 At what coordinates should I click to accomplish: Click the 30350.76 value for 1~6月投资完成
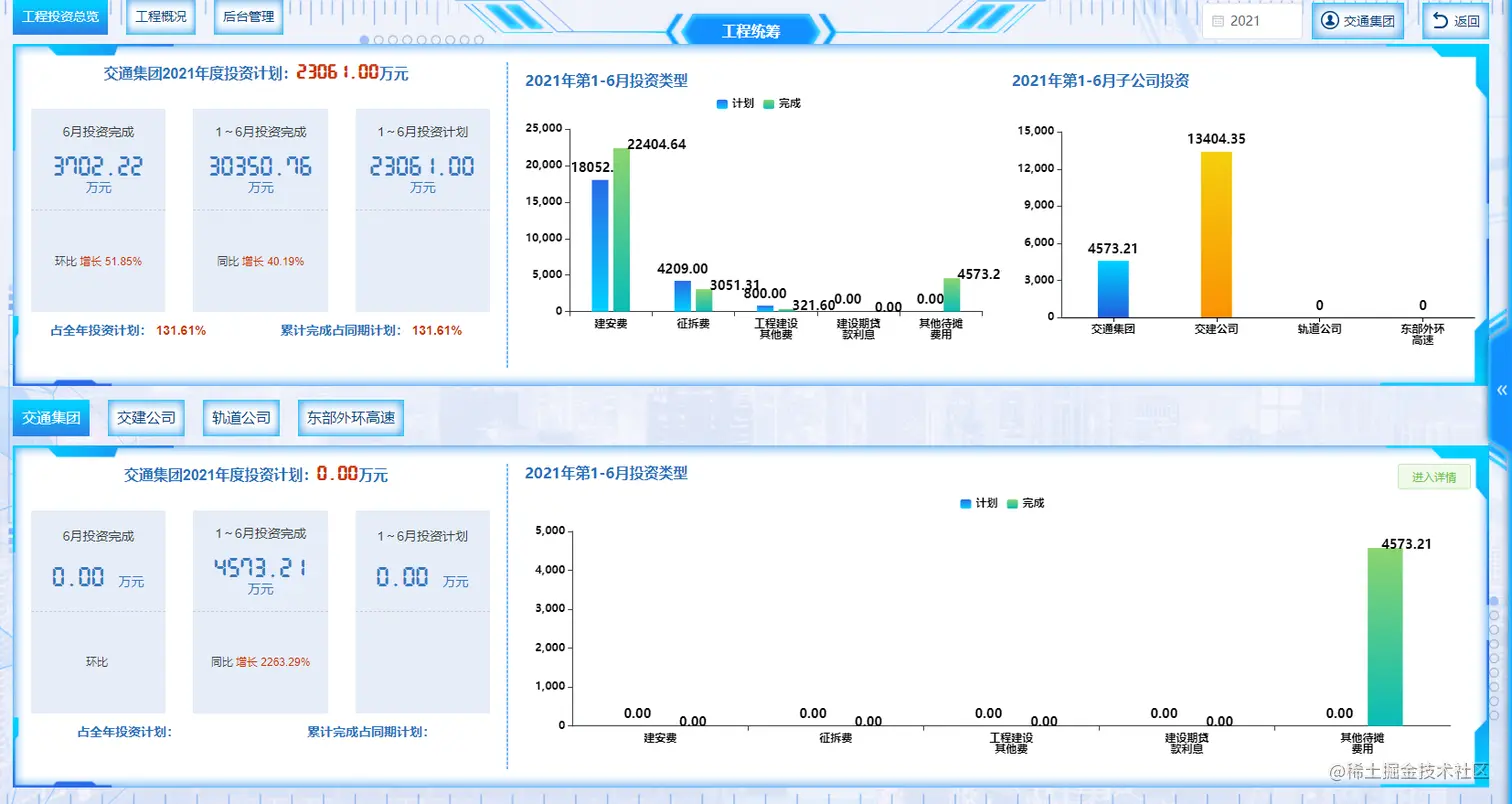[x=260, y=166]
